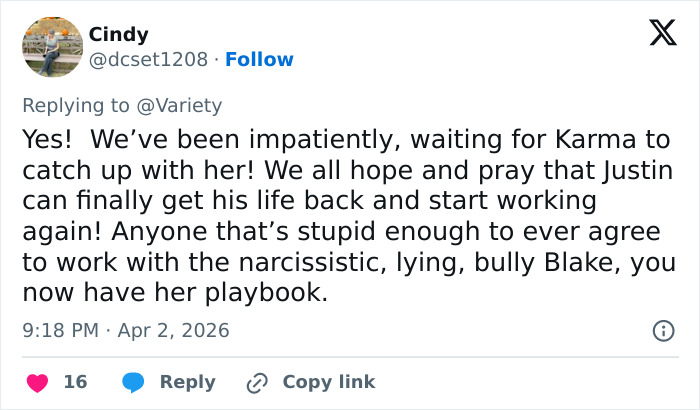The width and height of the screenshot is (700, 410).
Task: Click the X logo icon
Action: [656, 33]
